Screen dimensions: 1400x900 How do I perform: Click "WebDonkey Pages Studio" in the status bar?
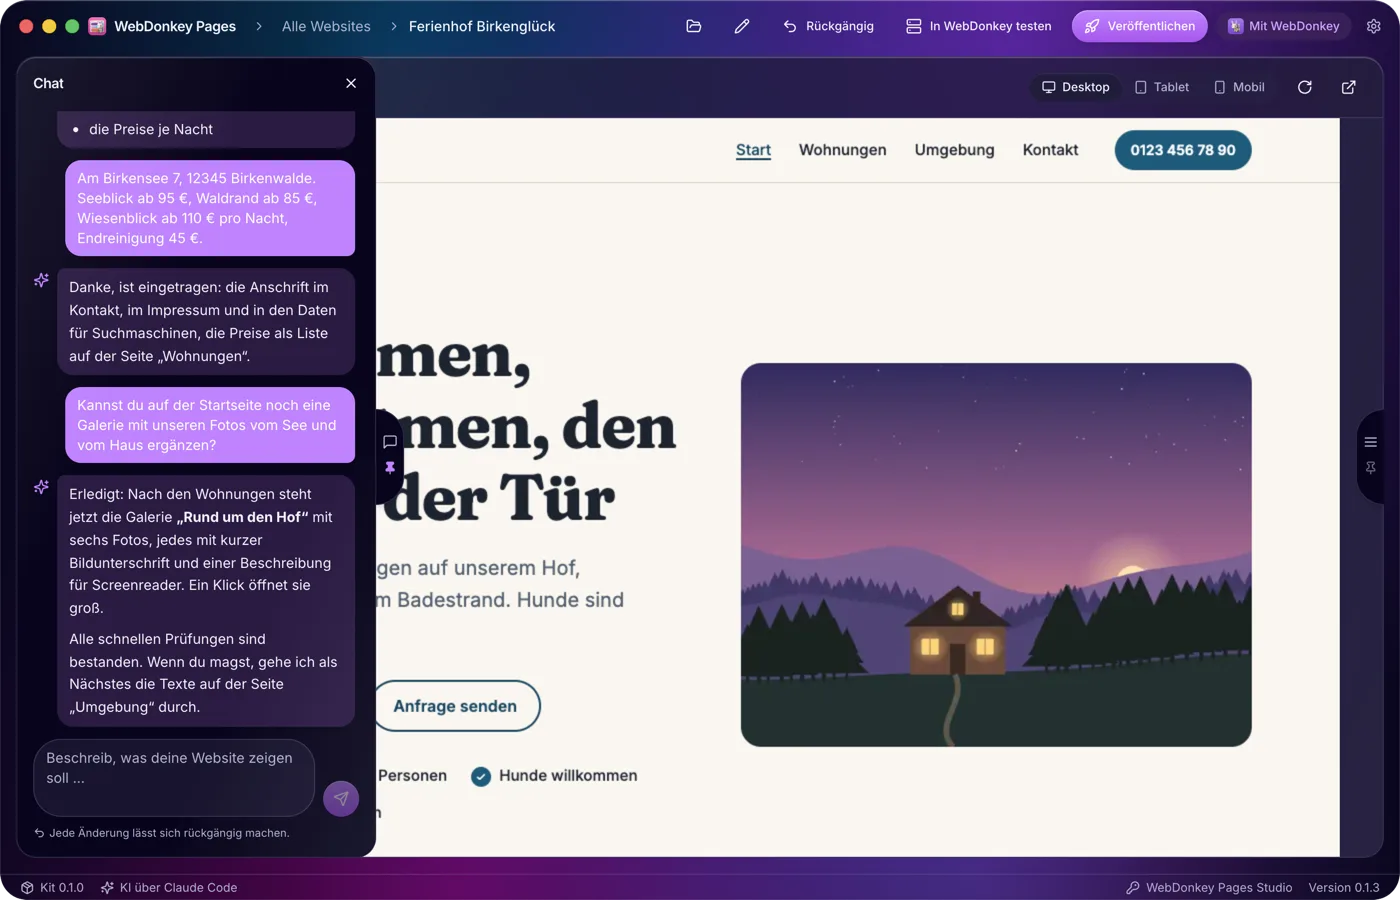tap(1209, 887)
